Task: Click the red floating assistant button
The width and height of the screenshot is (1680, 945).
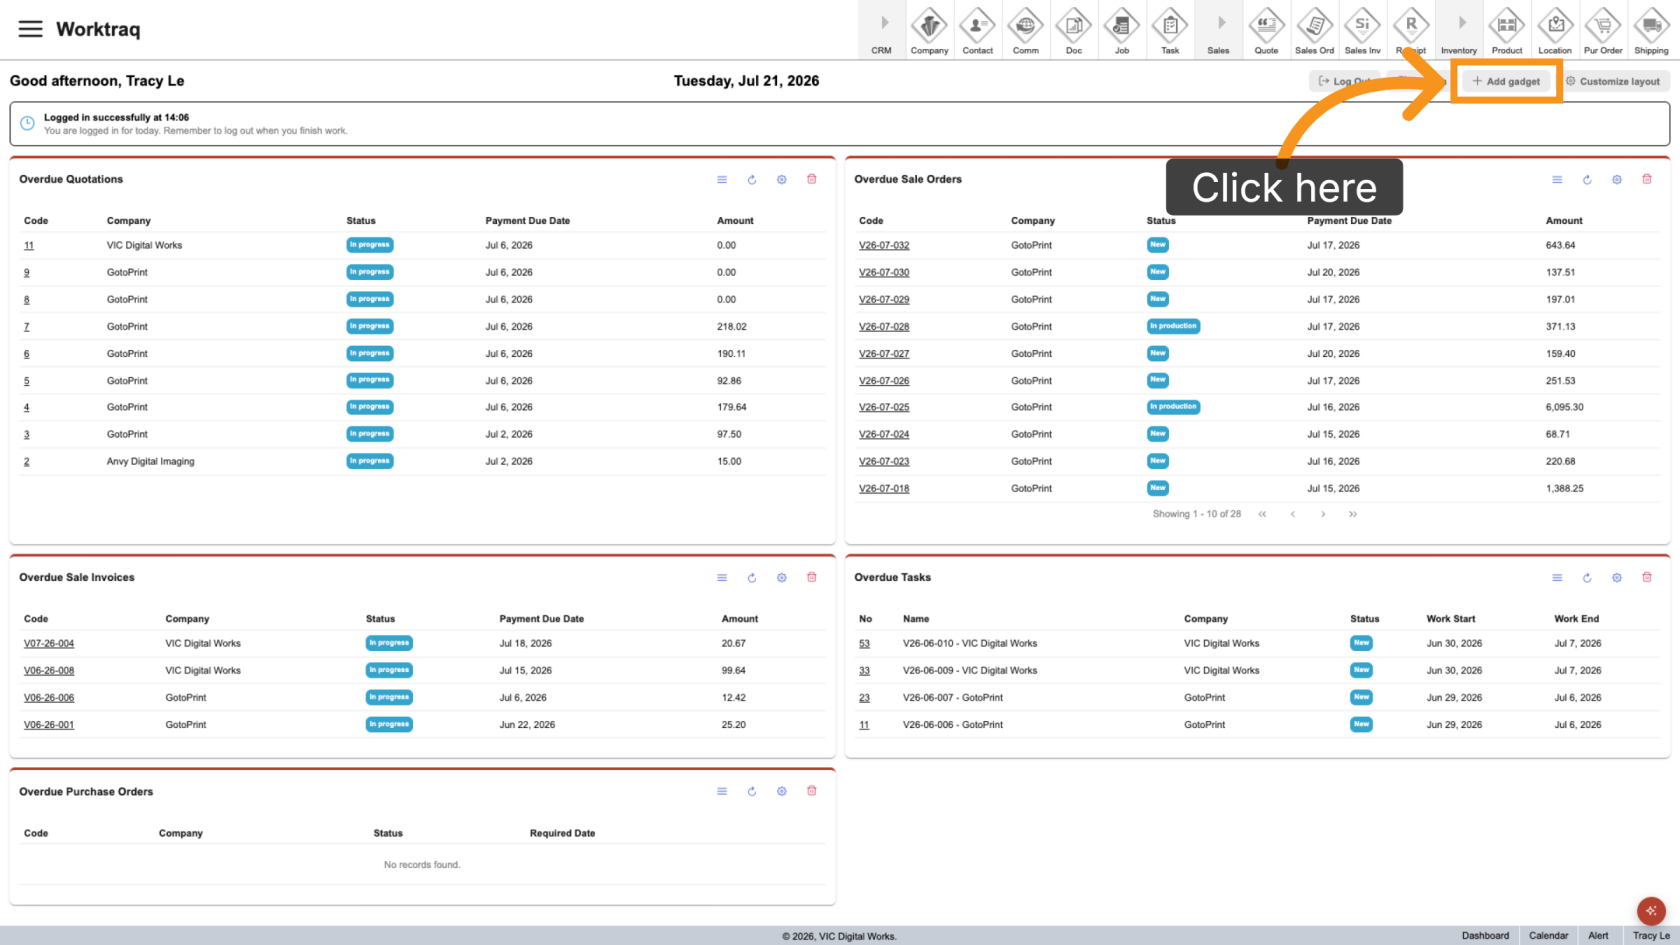Action: [x=1651, y=911]
